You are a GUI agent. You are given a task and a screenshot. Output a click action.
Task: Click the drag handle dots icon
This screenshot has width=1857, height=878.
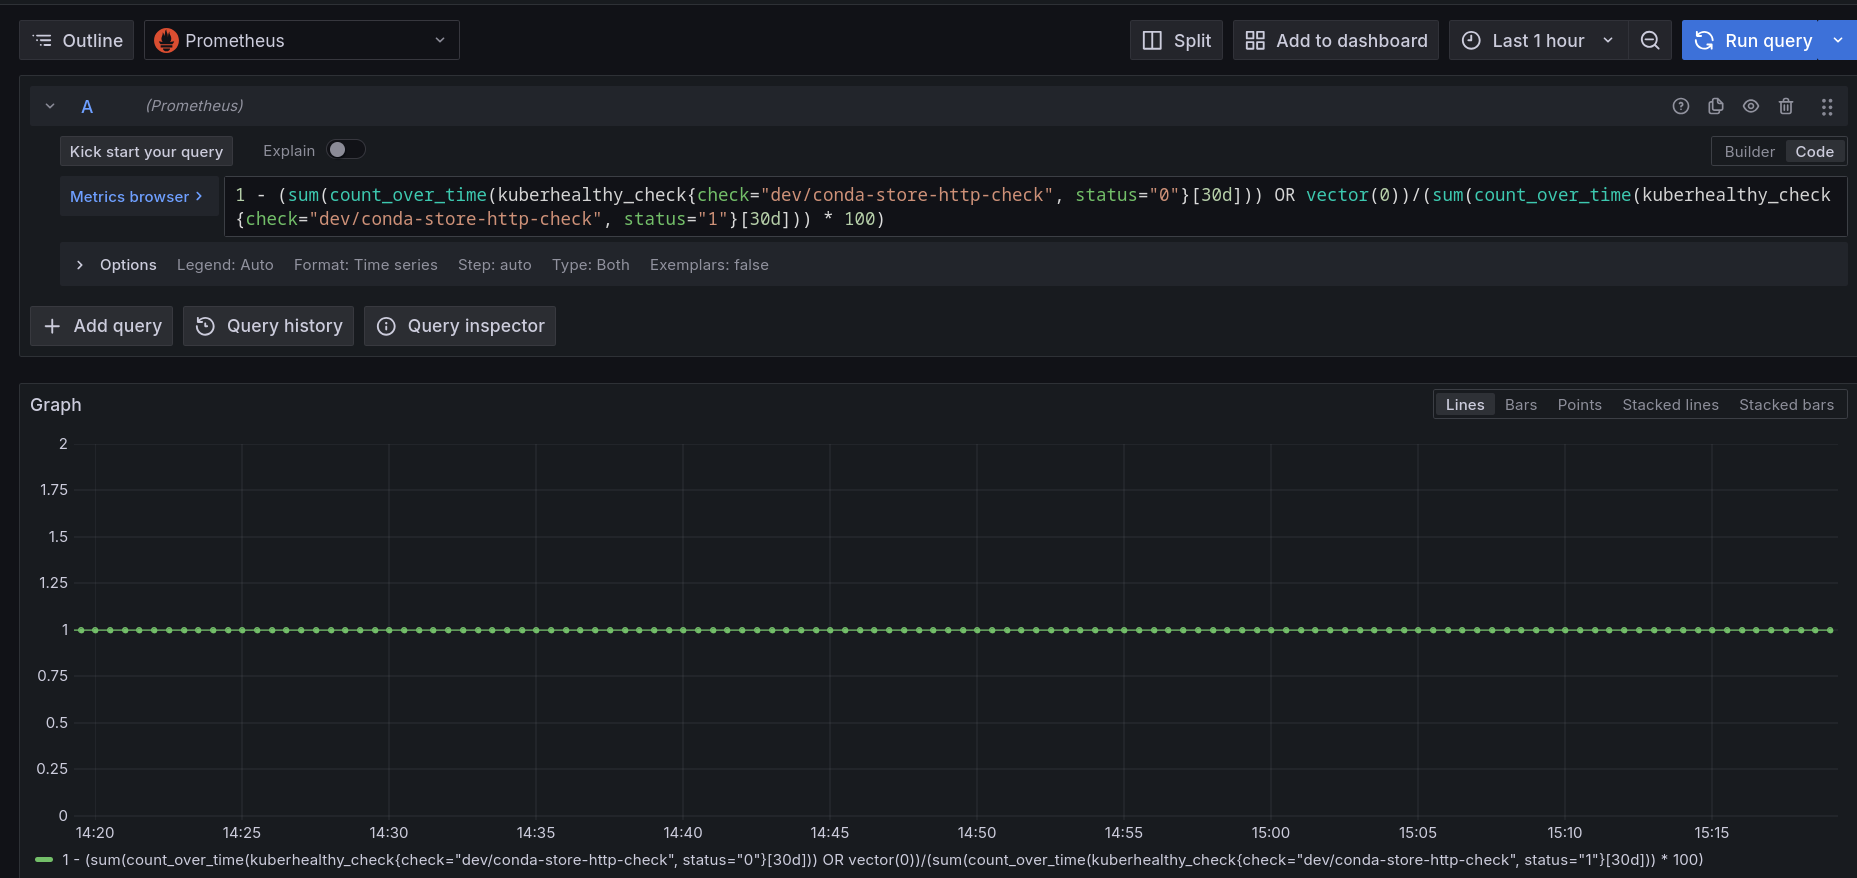pos(1827,106)
